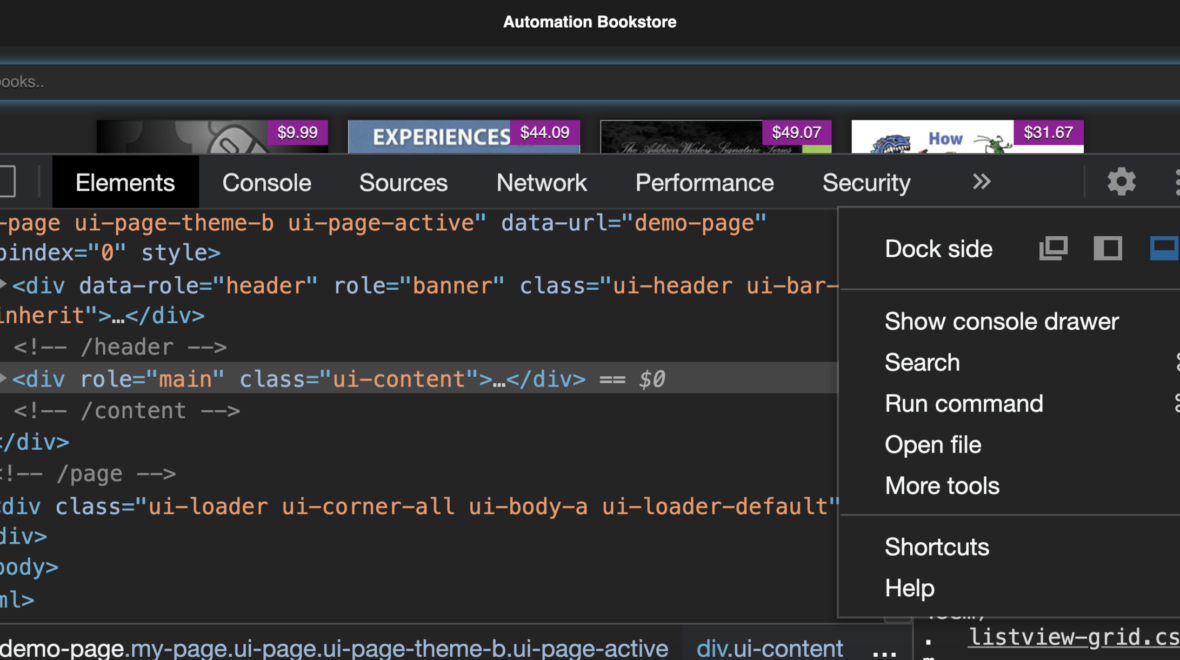Click "Help" at the menu bottom
Viewport: 1180px width, 660px height.
[909, 588]
